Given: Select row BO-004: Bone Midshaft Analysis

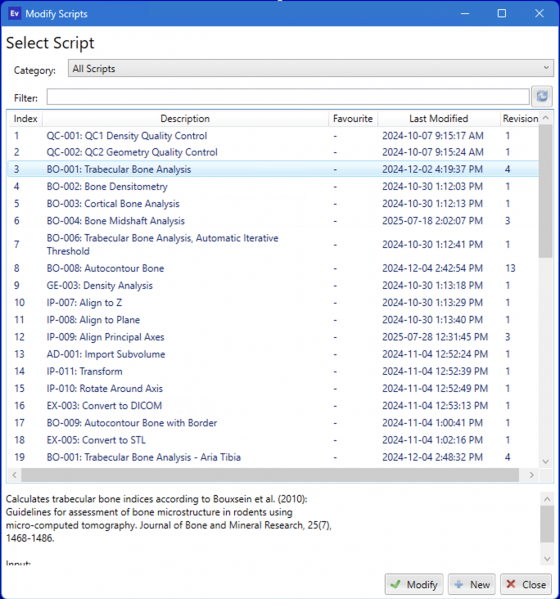Looking at the screenshot, I should point(274,221).
